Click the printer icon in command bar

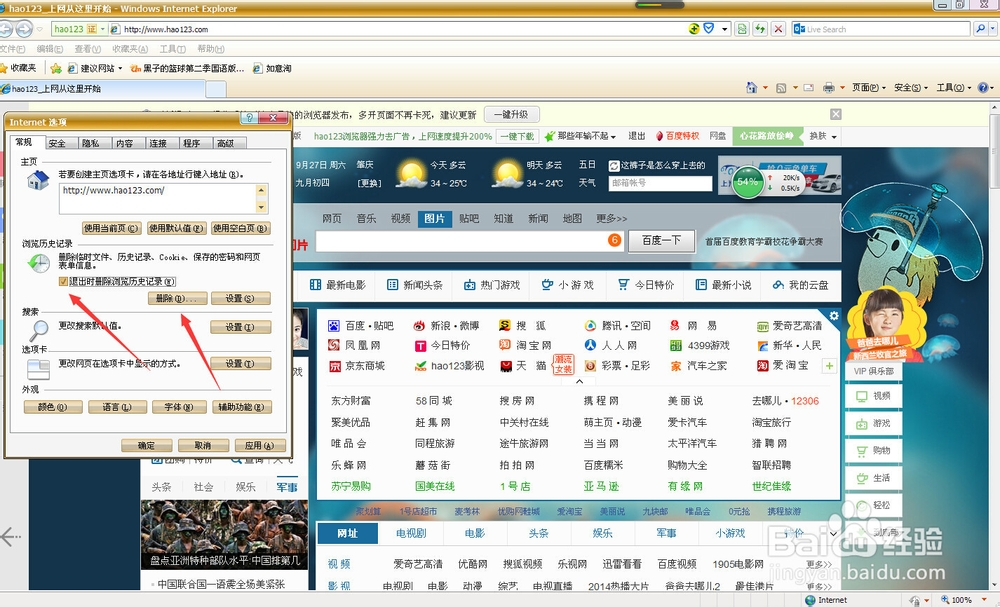(x=828, y=88)
